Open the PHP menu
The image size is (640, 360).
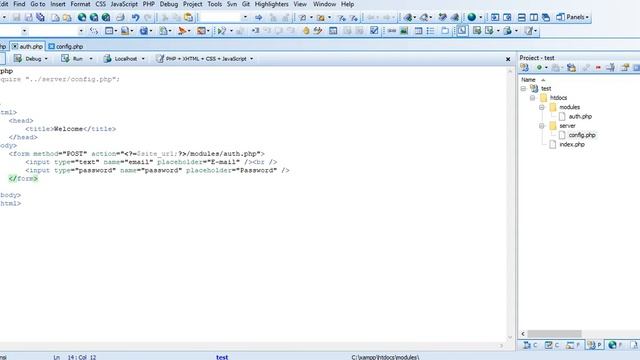[x=149, y=4]
